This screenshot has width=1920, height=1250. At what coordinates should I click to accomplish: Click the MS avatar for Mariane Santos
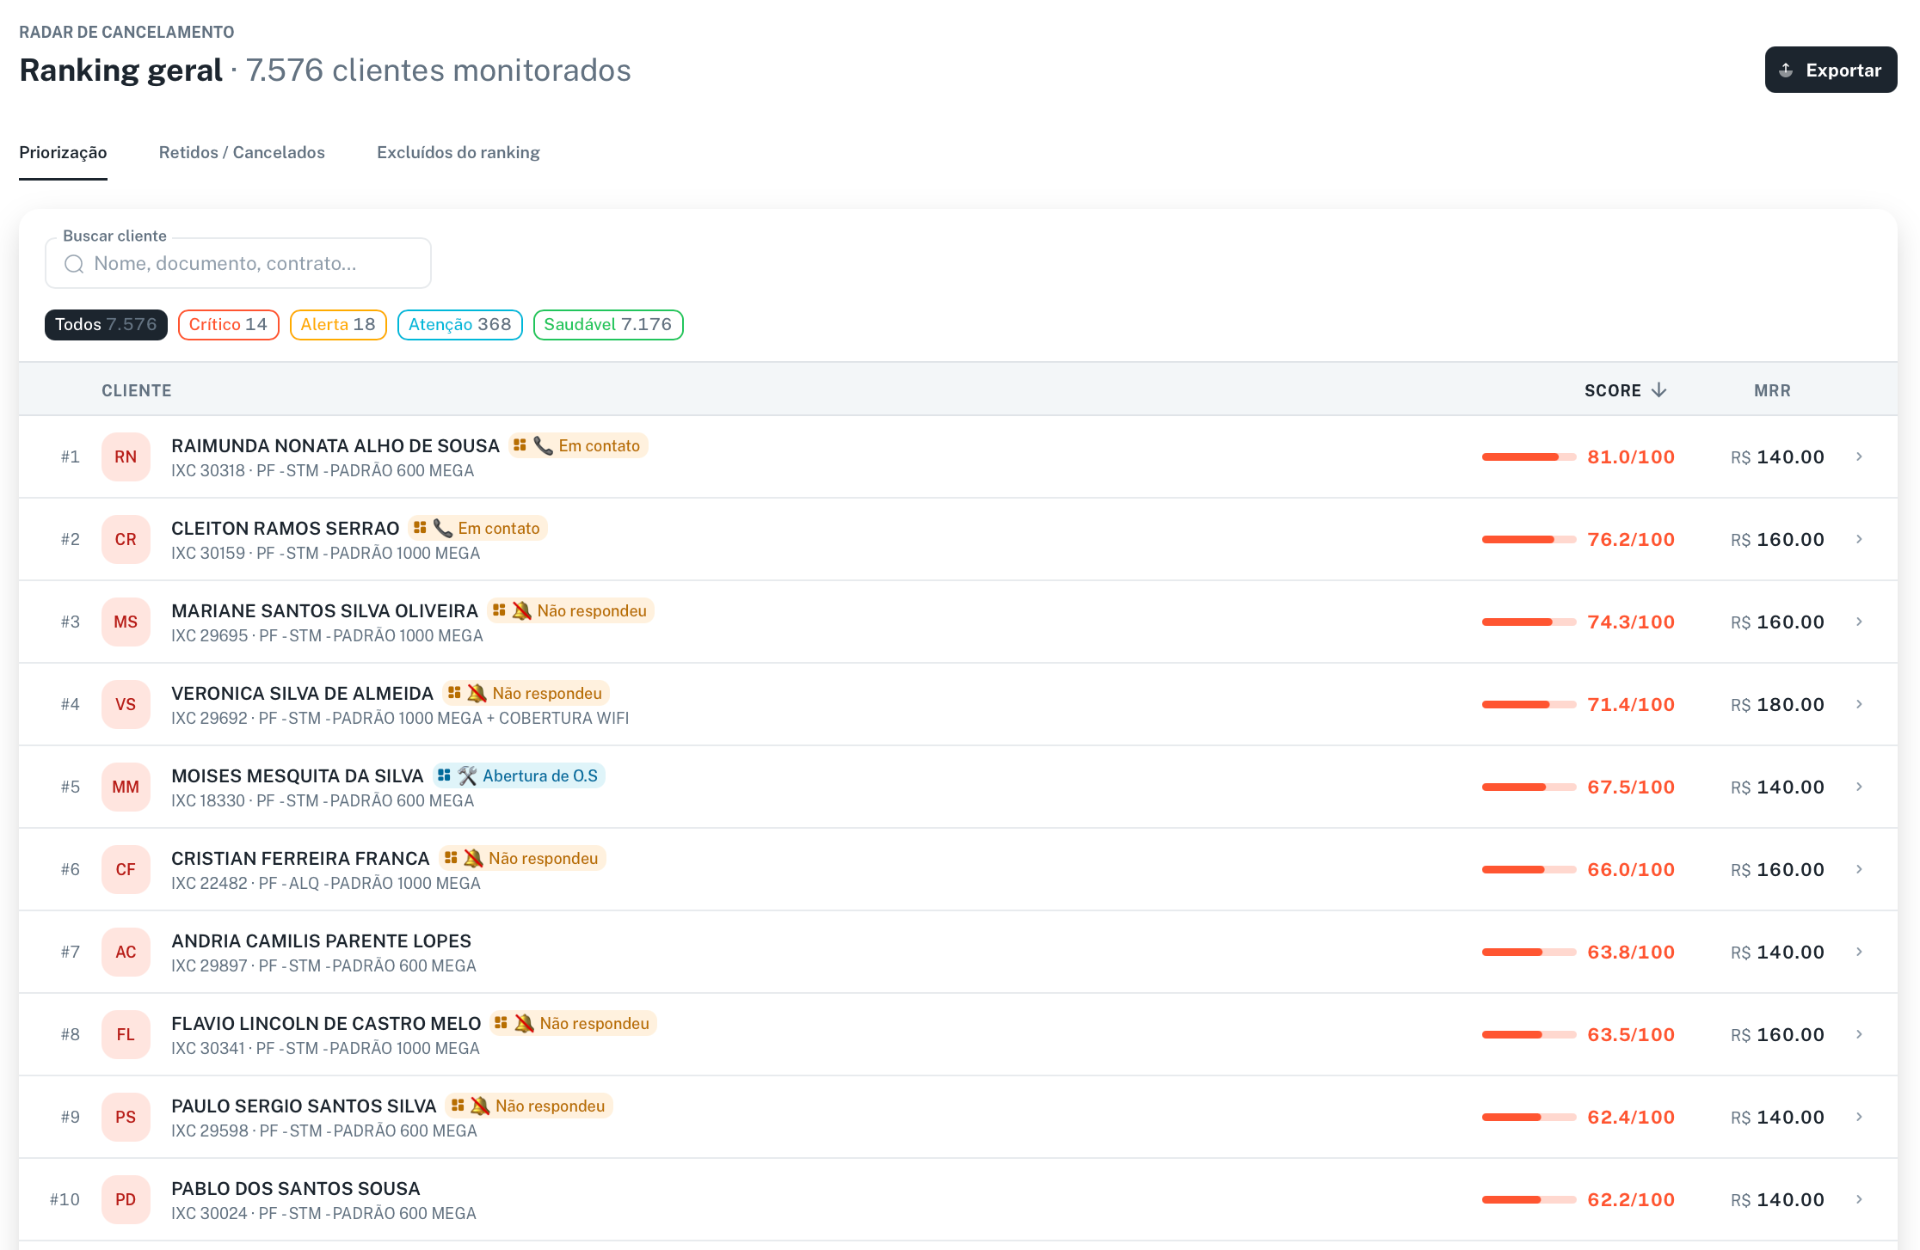tap(125, 622)
